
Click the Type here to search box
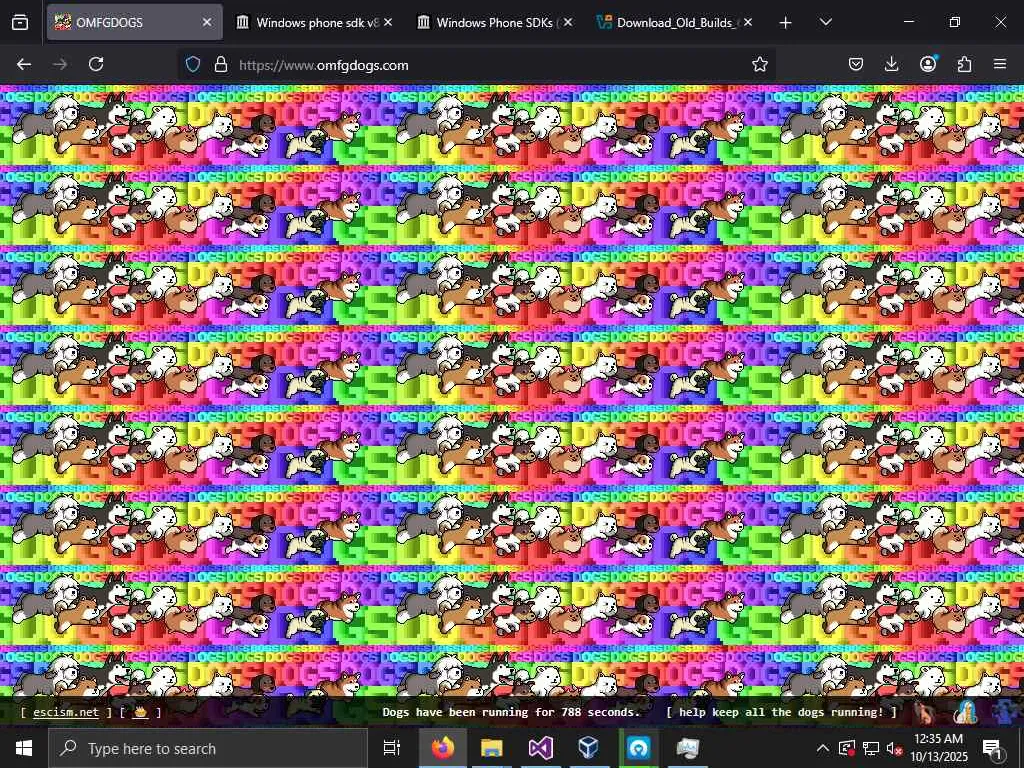pos(208,748)
